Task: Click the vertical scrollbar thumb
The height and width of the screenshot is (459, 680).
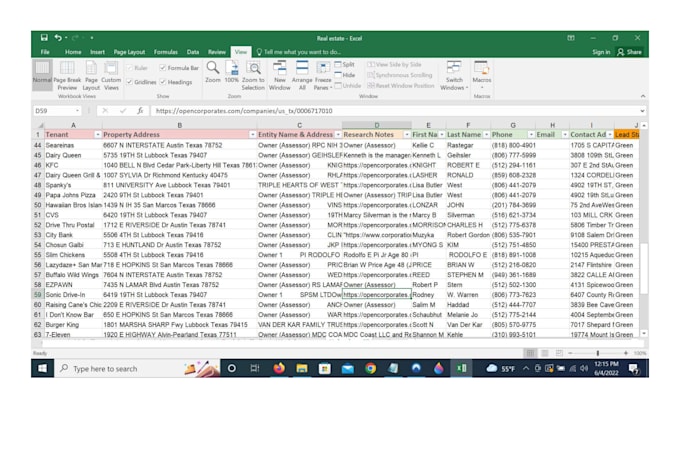Action: 644,268
